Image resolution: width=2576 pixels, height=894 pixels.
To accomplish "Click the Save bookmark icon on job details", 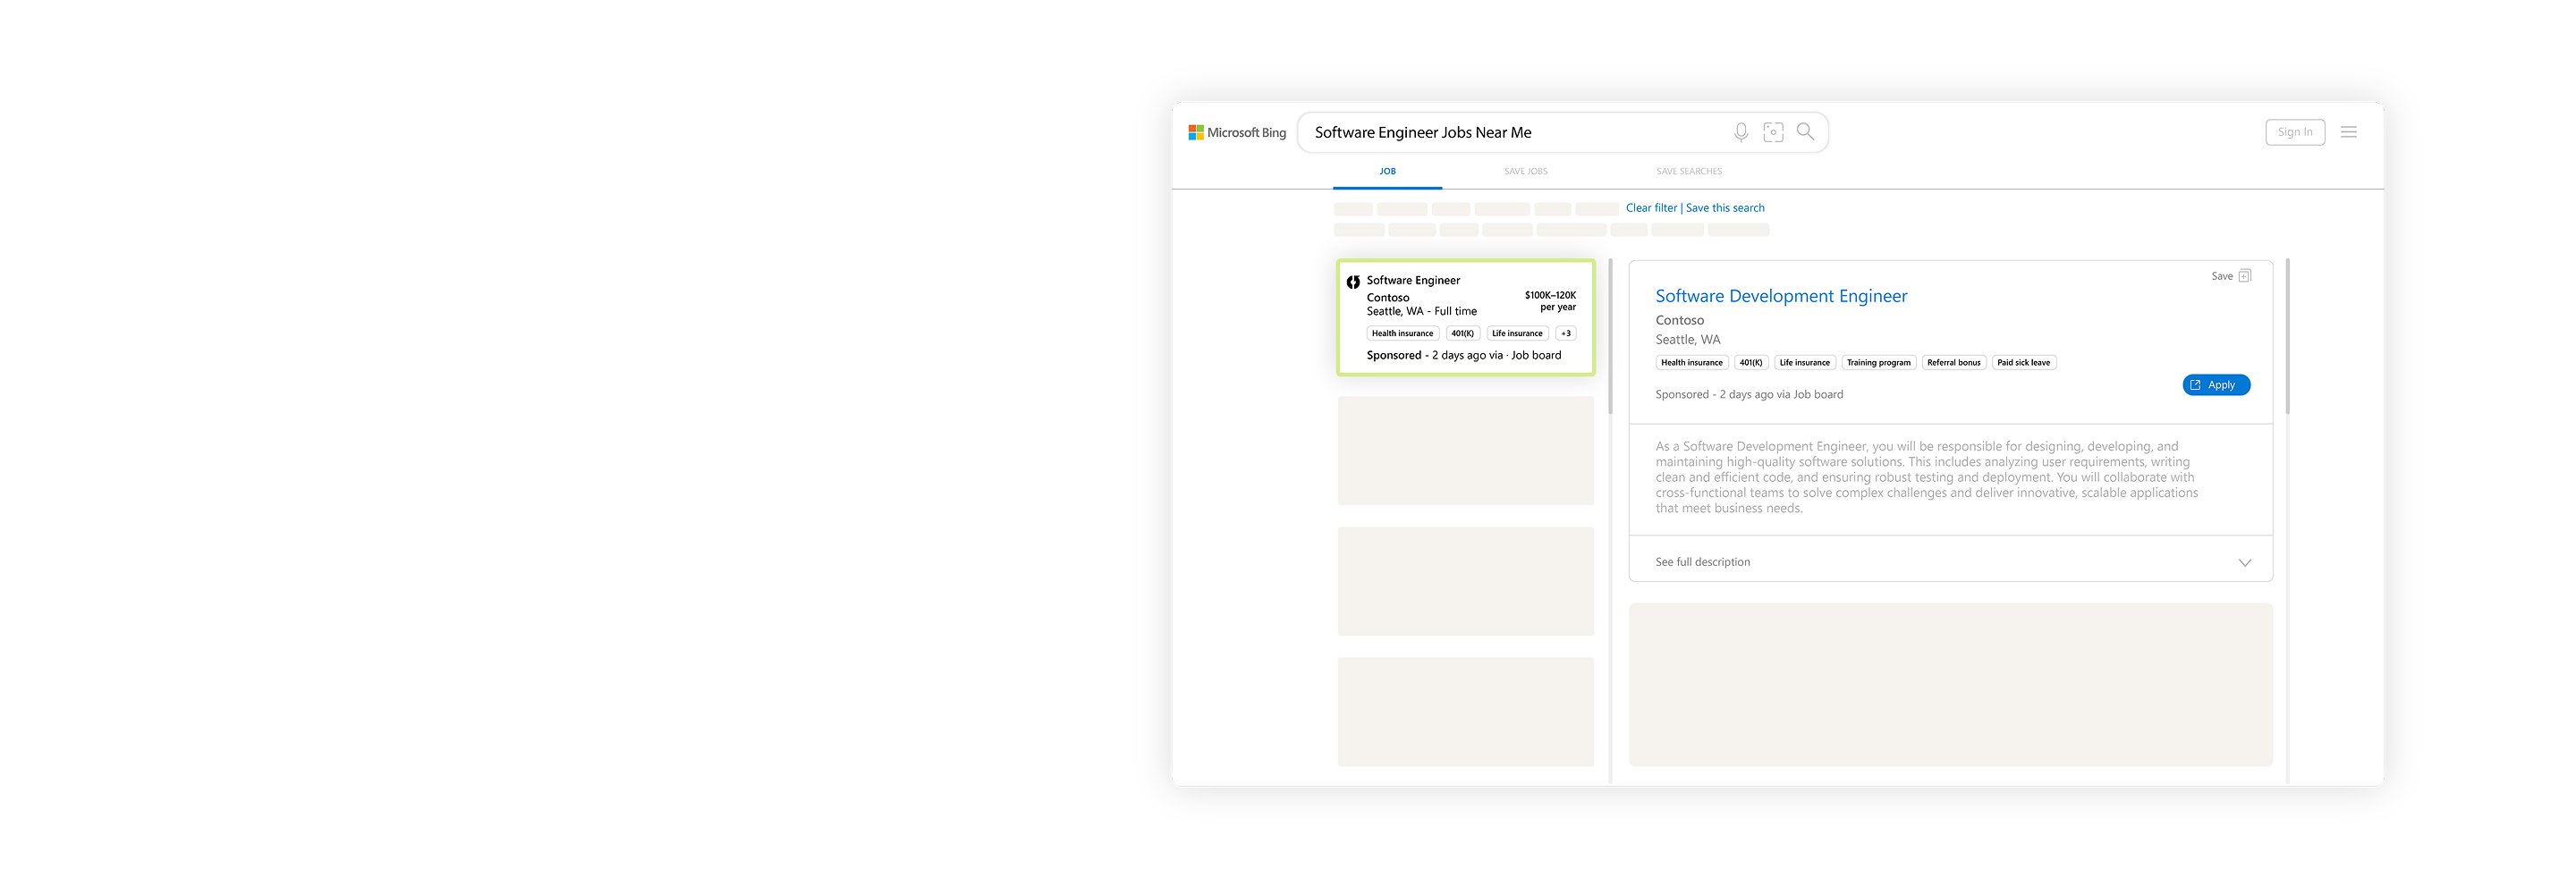I will point(2244,276).
